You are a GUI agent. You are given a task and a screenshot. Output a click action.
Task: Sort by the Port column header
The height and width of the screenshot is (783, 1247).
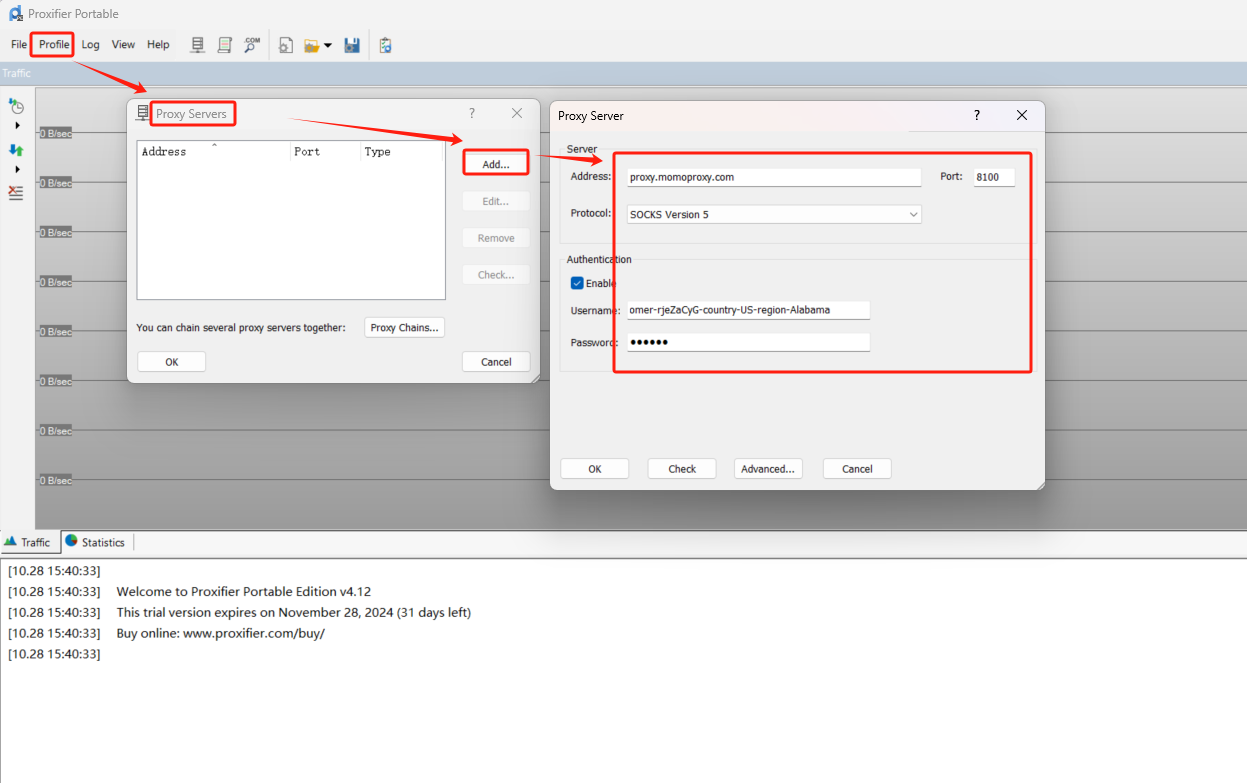point(324,152)
